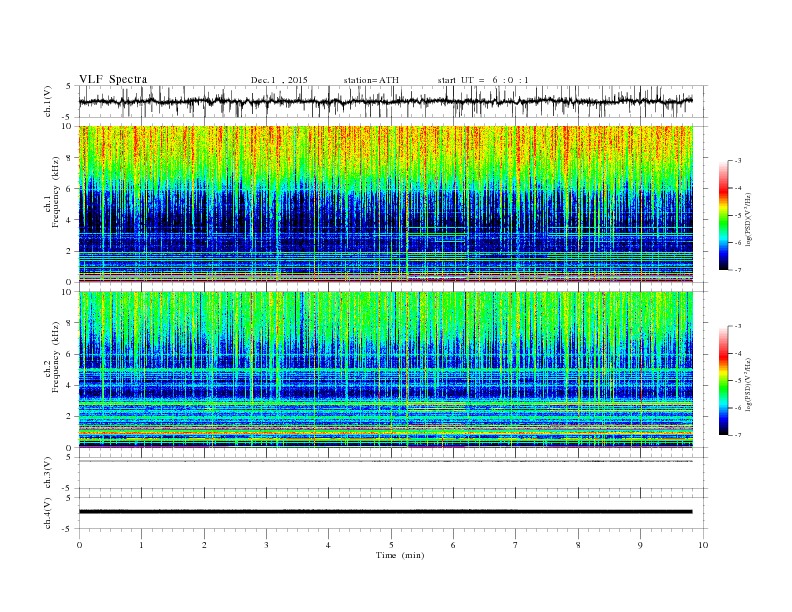This screenshot has height=612, width=792.
Task: Click the "-3" tick on ch.2 colorbar
Action: point(738,326)
